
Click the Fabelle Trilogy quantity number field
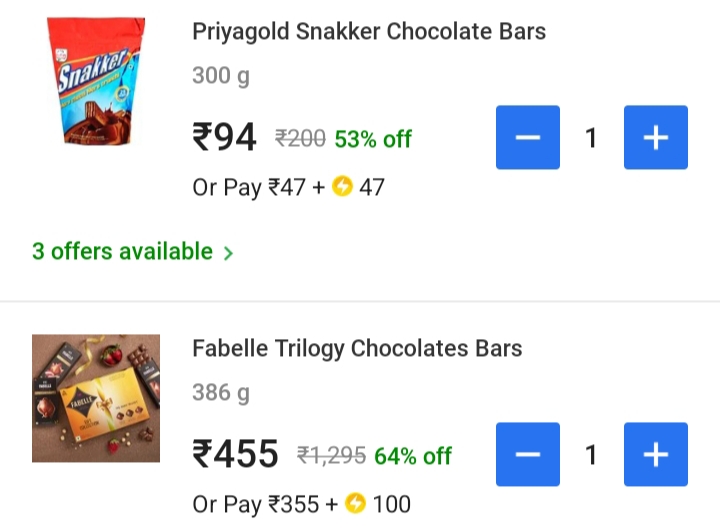point(591,455)
